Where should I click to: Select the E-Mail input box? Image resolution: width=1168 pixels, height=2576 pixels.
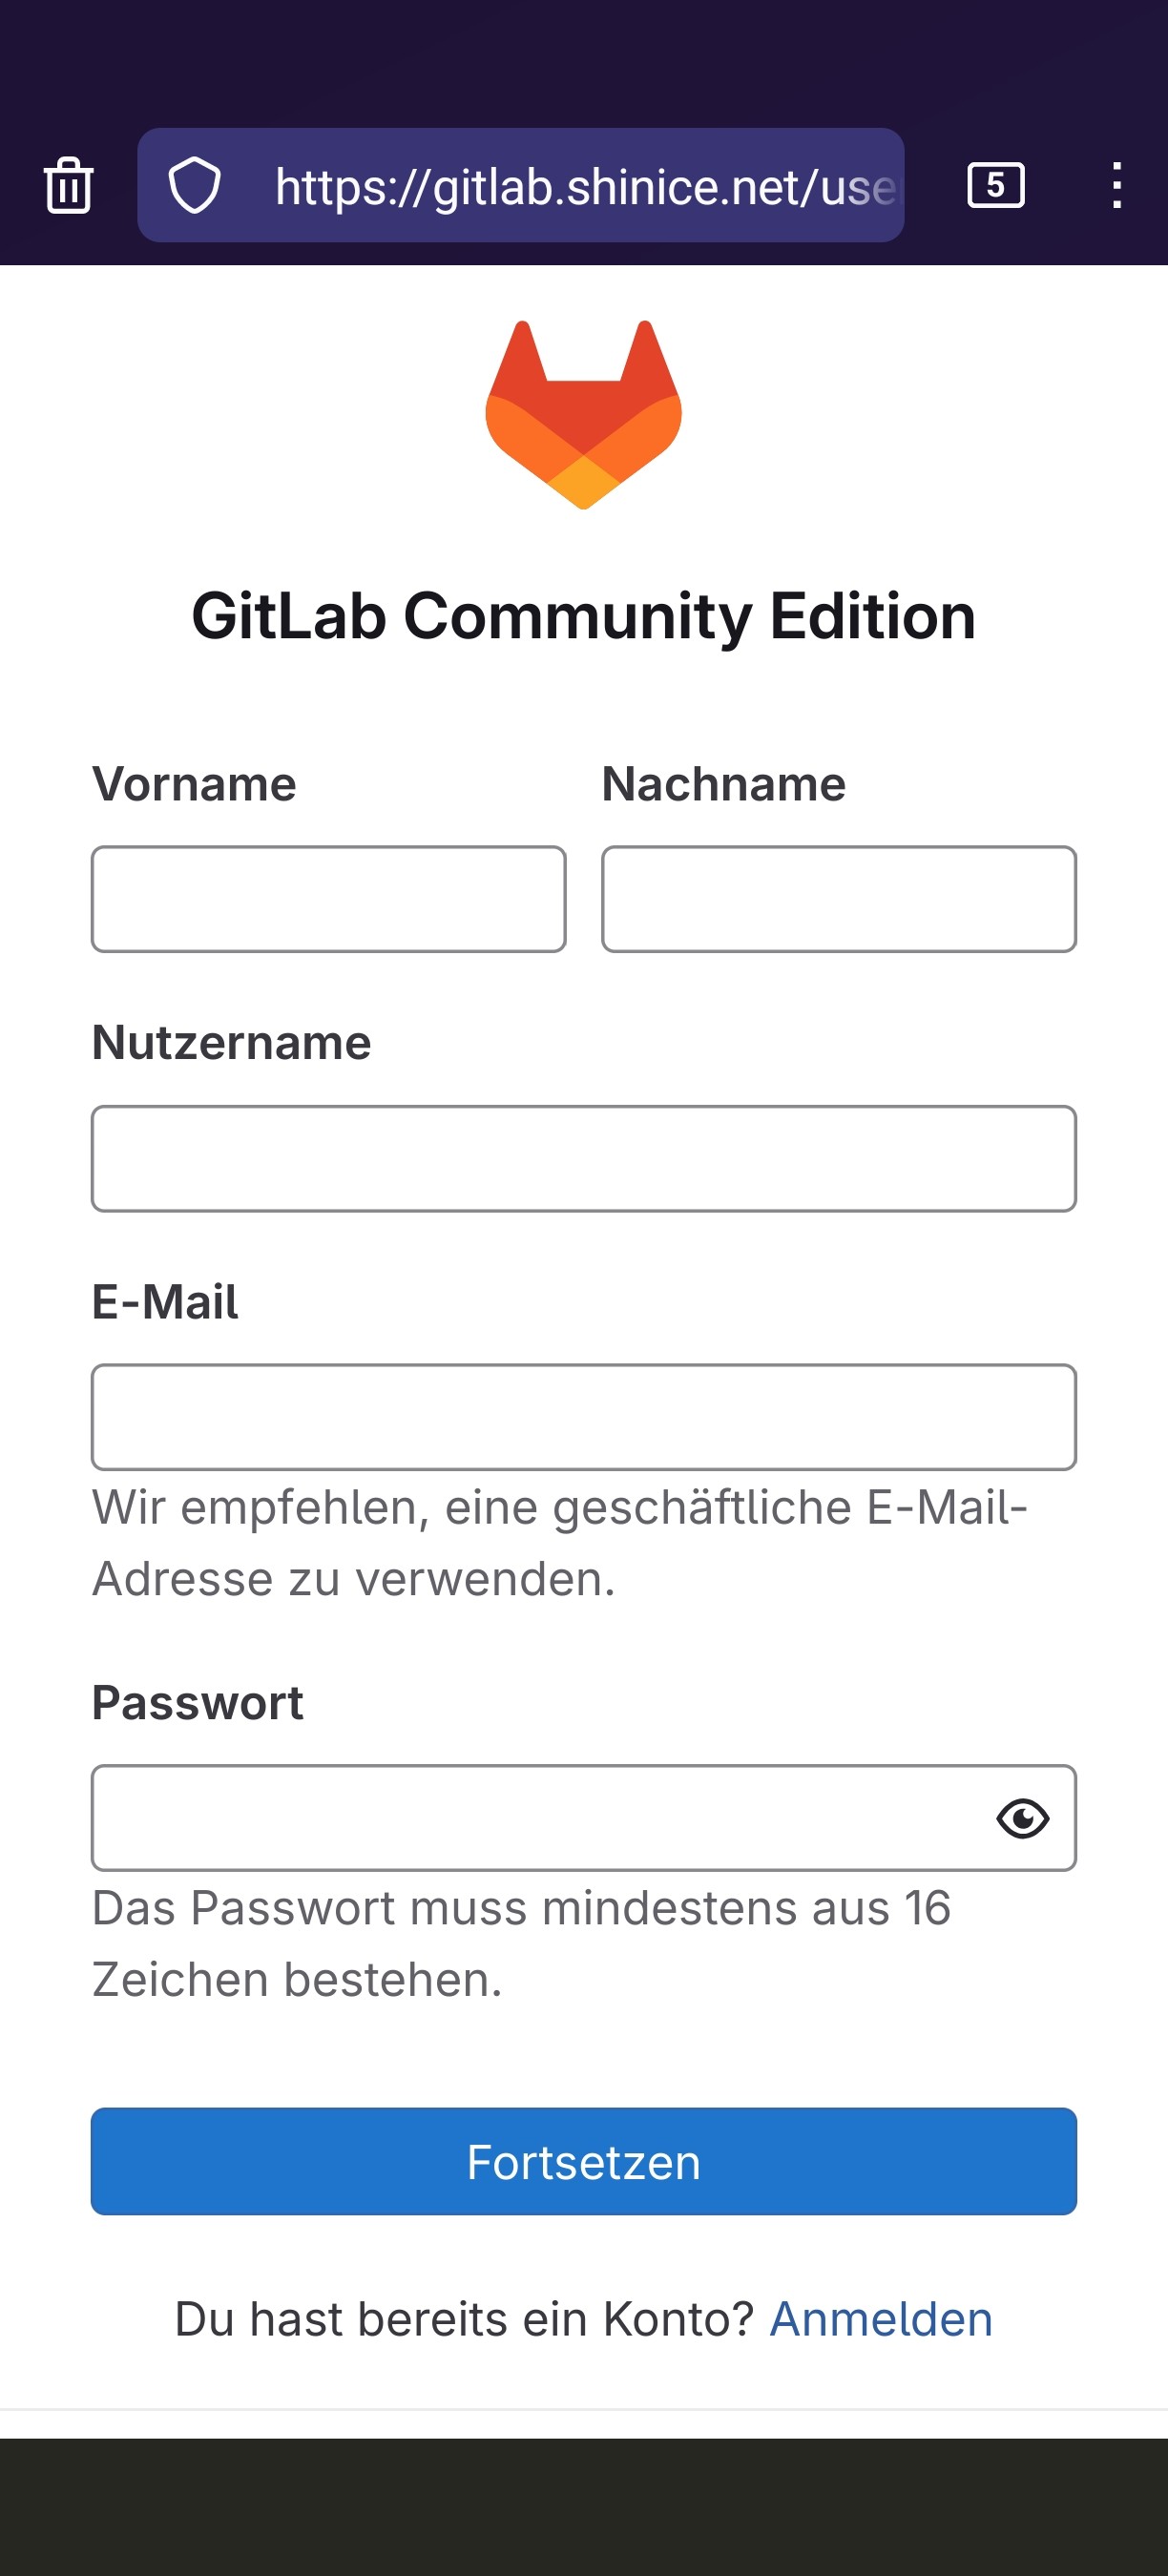tap(584, 1417)
